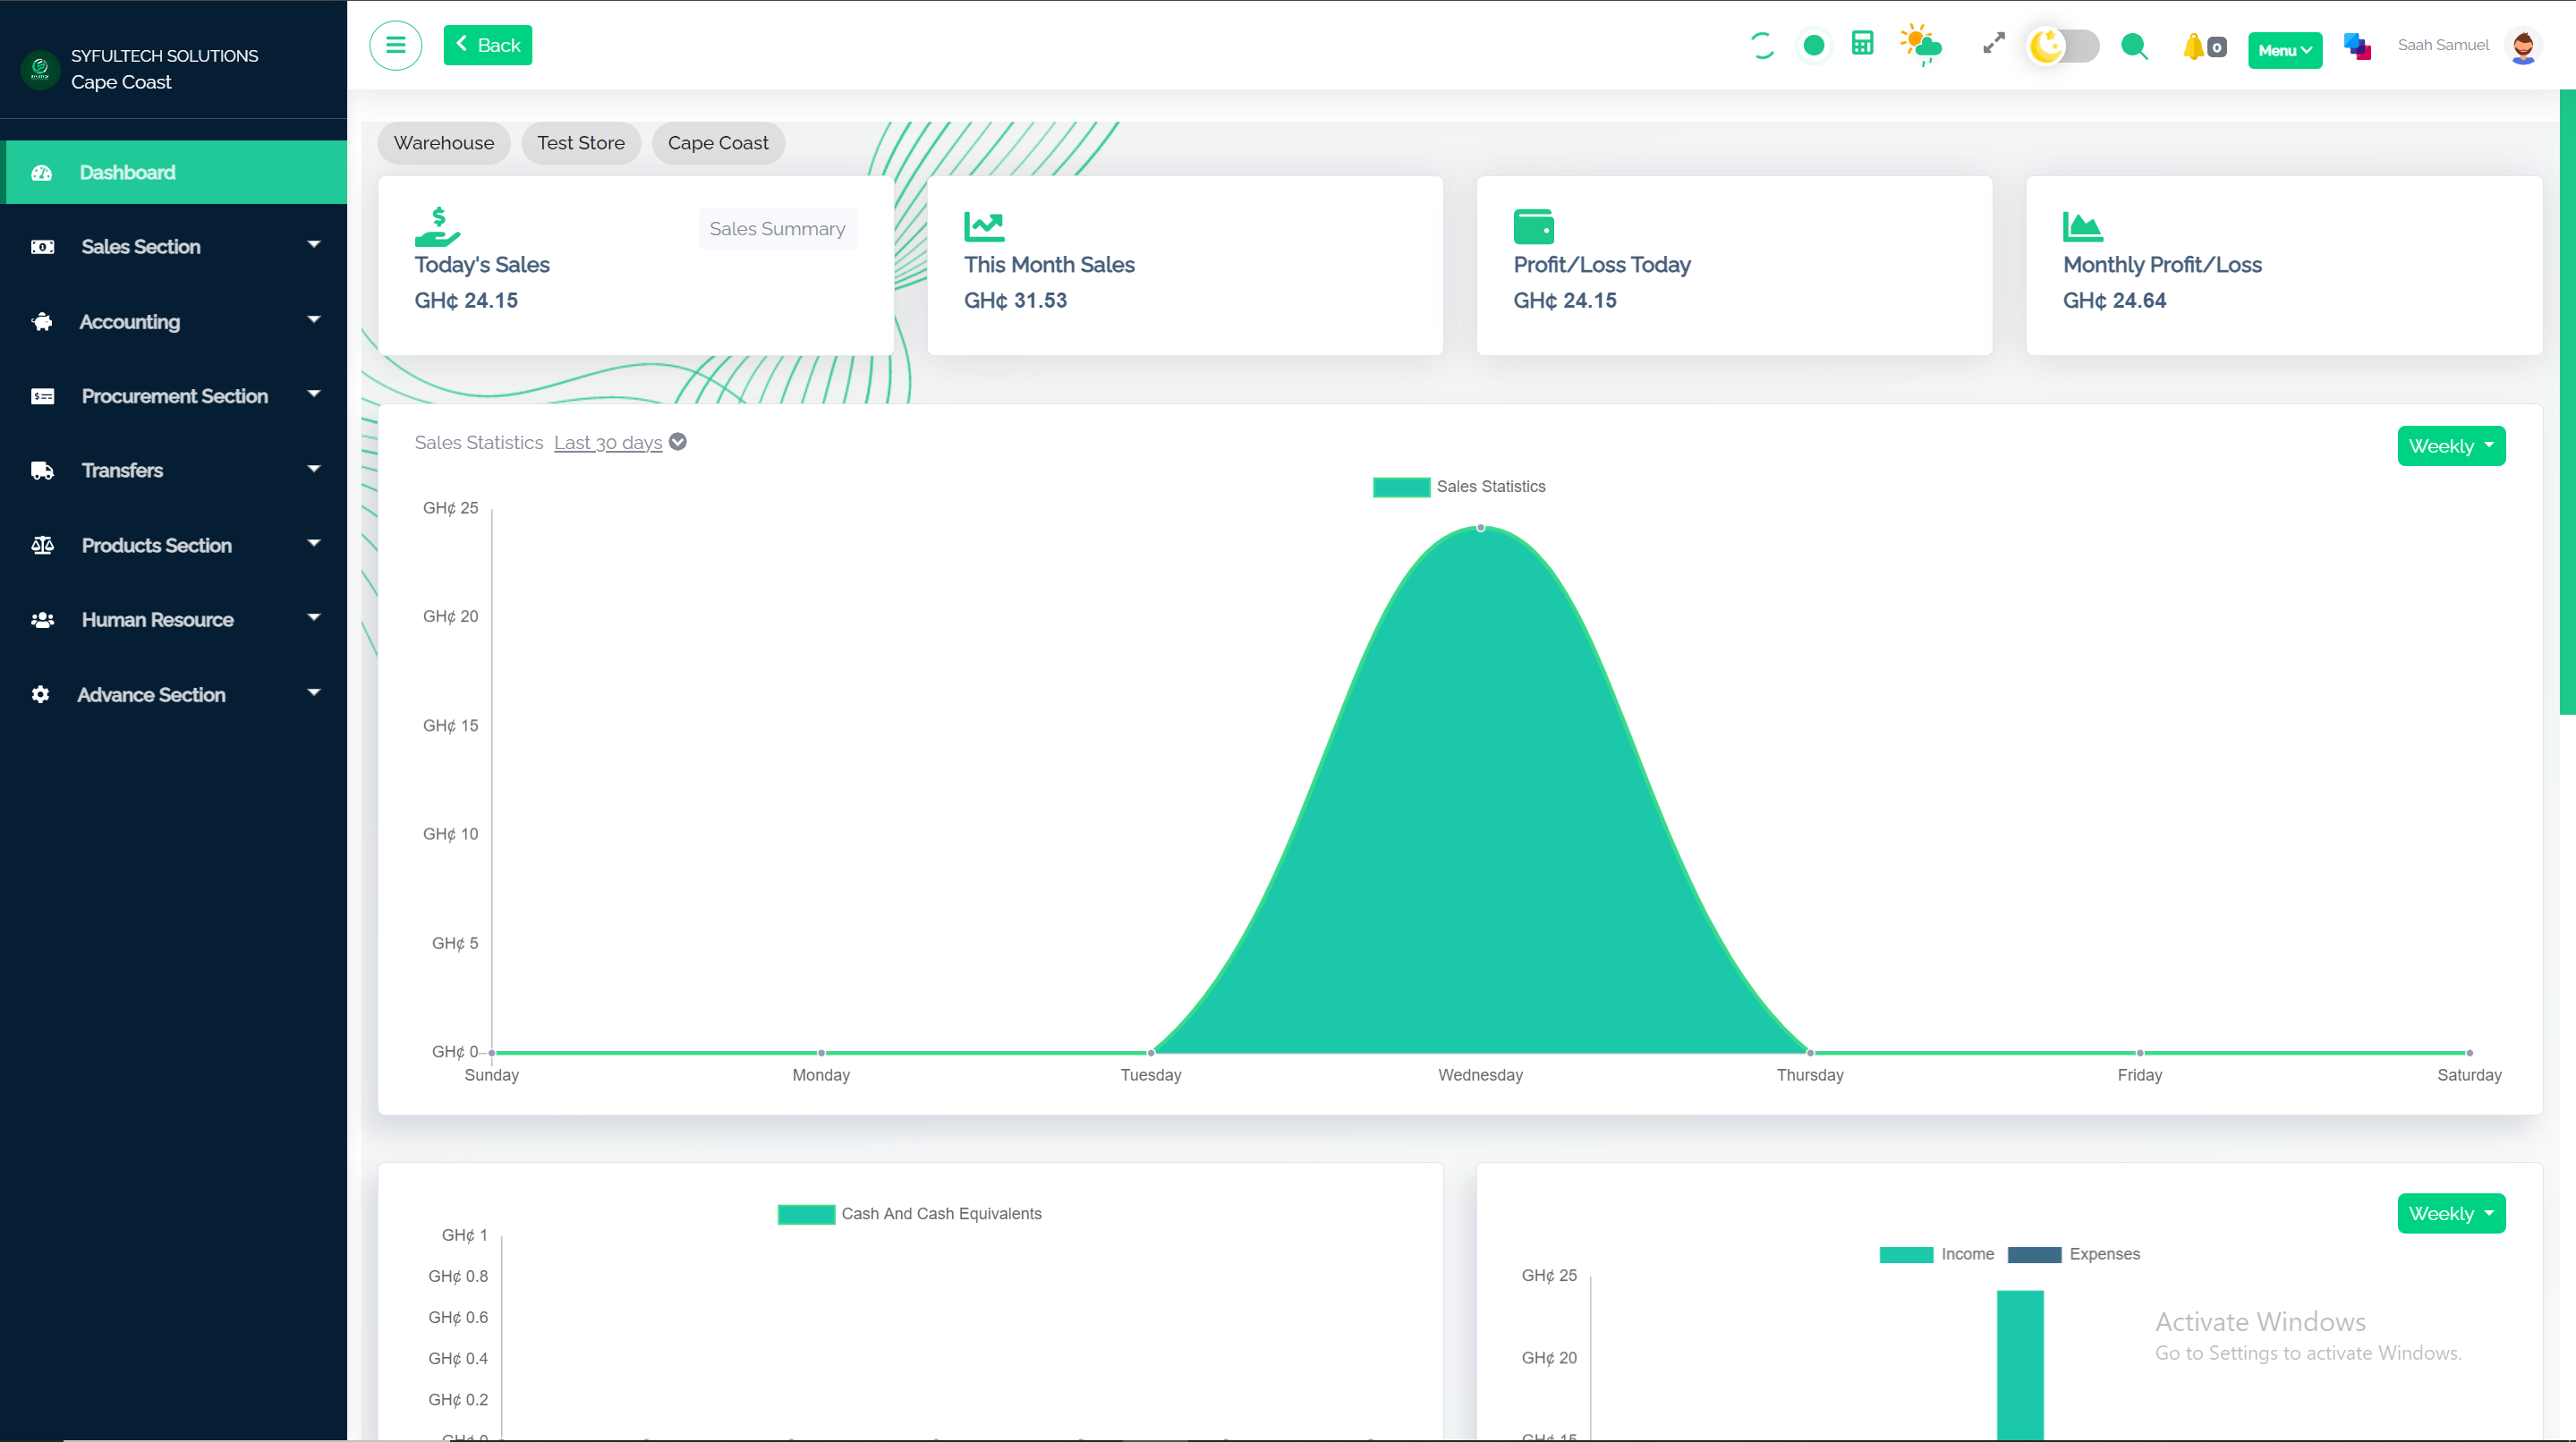
Task: Select the Test Store branch chip
Action: (581, 143)
